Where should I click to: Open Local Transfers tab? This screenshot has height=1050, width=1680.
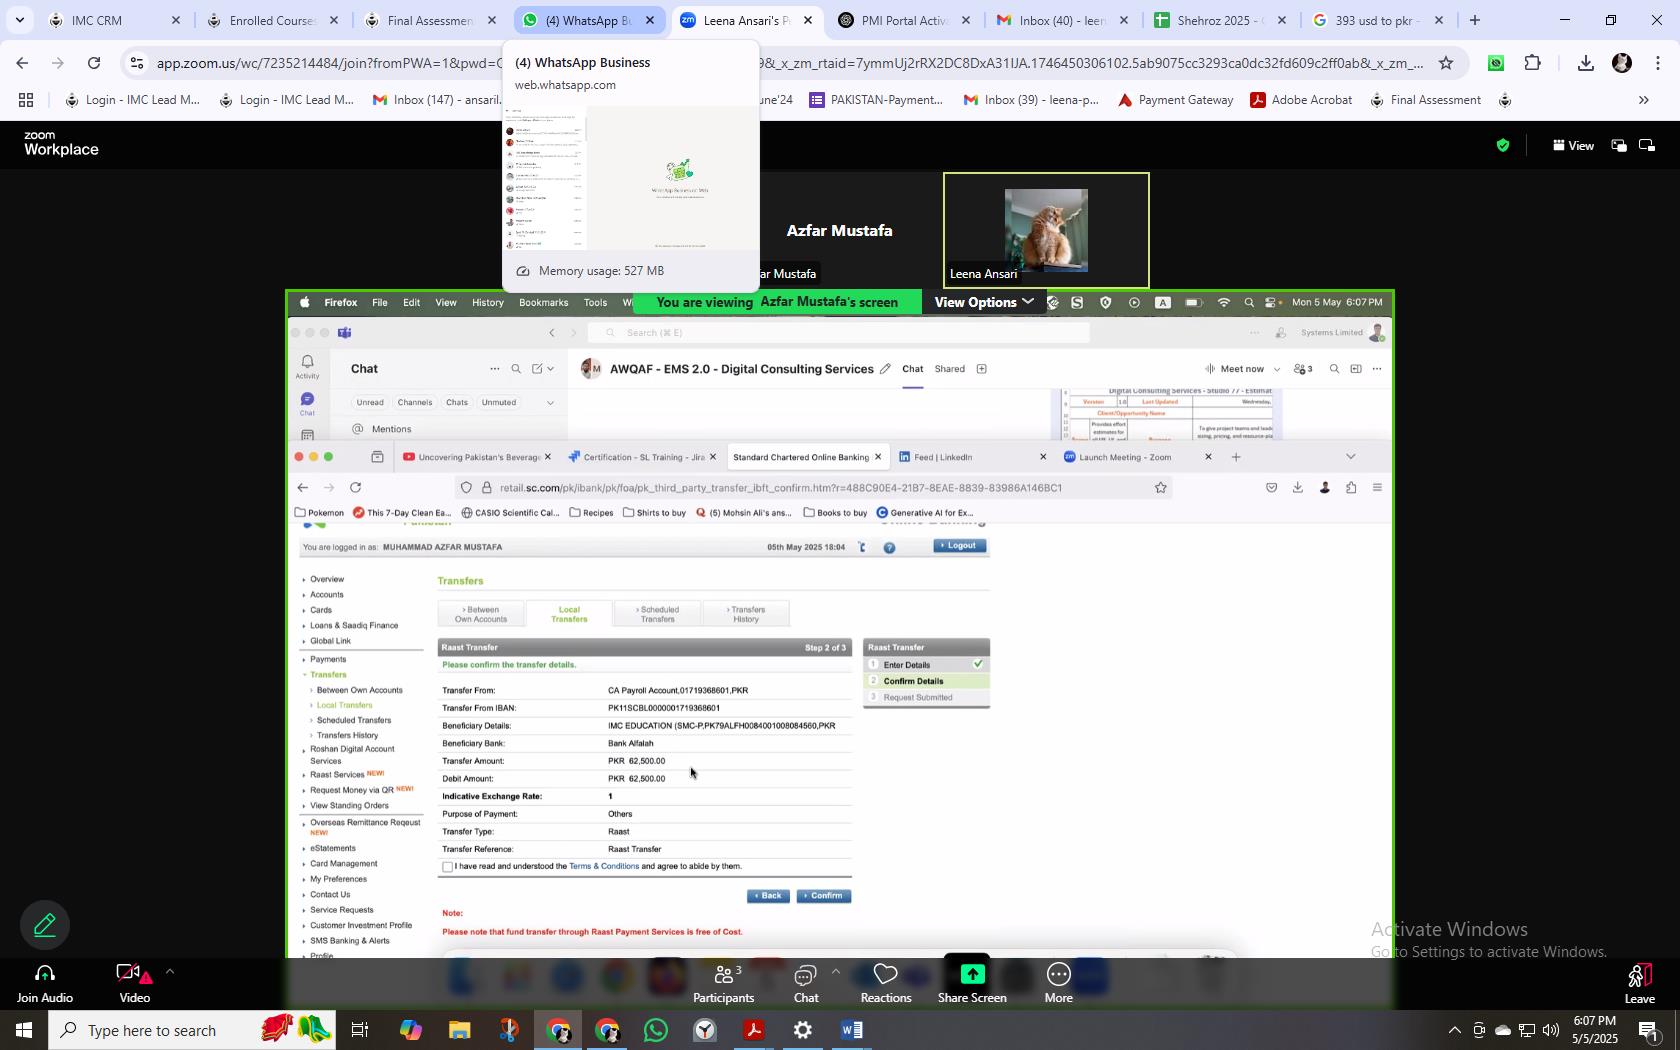tap(569, 614)
